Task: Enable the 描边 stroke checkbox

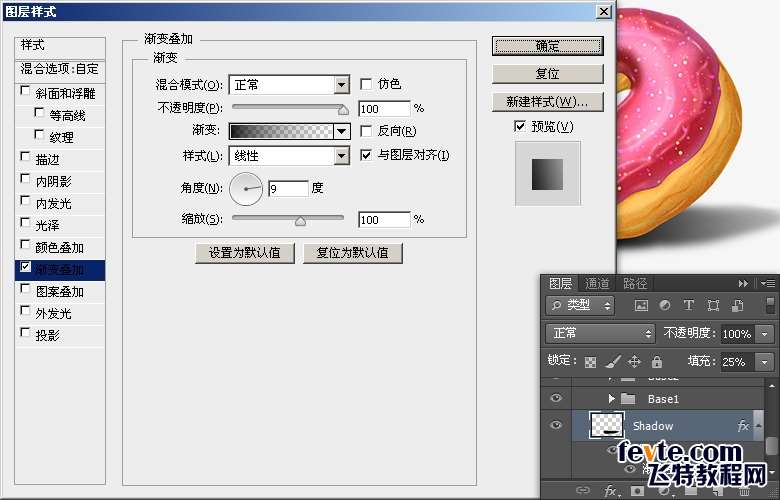Action: pos(25,157)
